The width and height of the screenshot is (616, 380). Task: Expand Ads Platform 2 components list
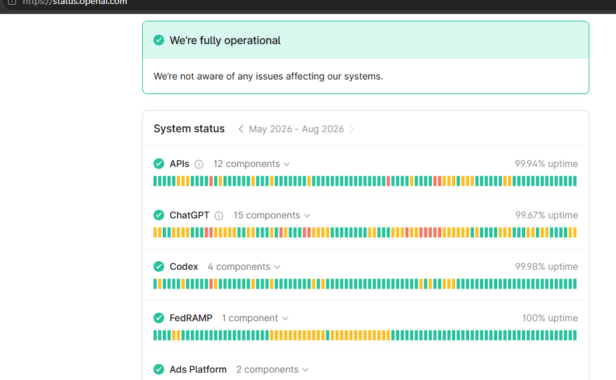[272, 369]
